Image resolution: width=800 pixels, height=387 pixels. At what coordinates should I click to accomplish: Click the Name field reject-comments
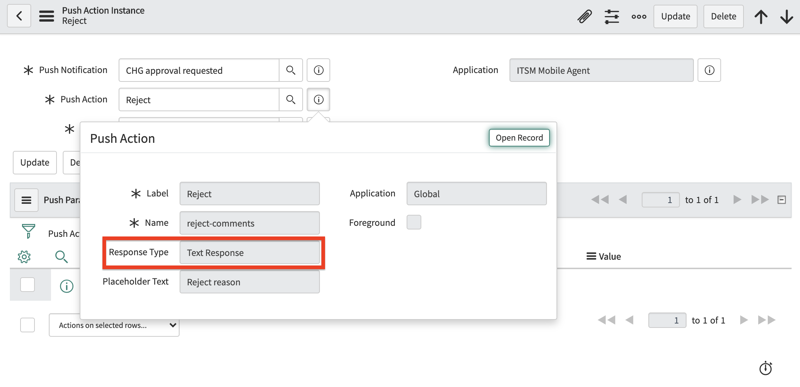click(249, 223)
